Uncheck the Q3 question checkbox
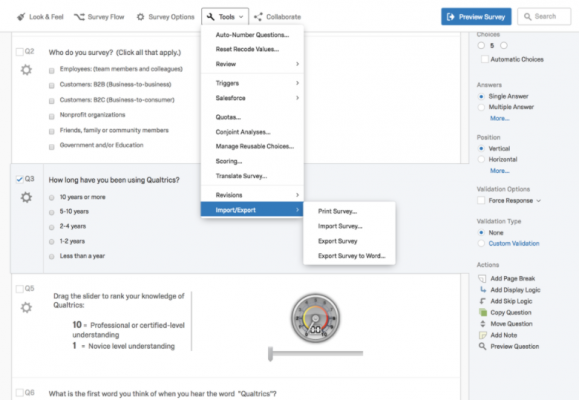Image resolution: width=579 pixels, height=400 pixels. pyautogui.click(x=20, y=179)
